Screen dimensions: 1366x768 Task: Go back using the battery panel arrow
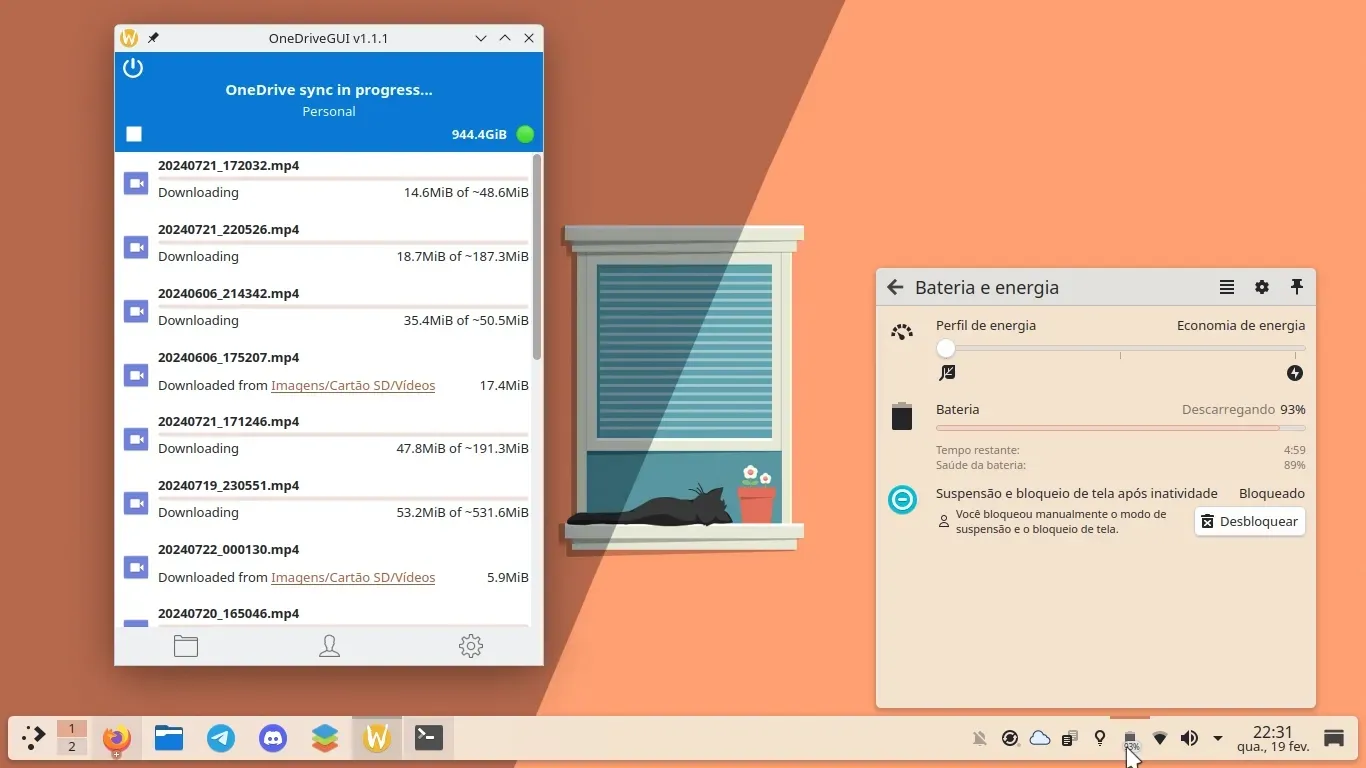point(895,287)
